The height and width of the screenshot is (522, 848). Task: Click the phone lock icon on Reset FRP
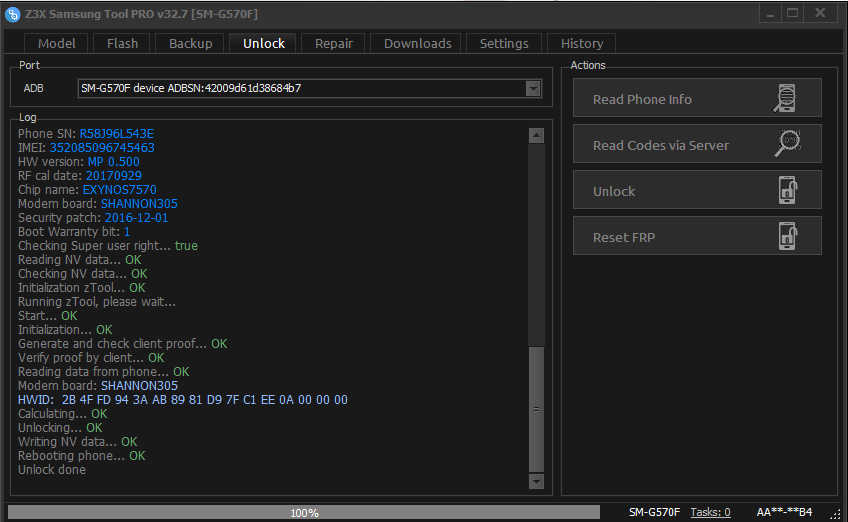click(788, 236)
